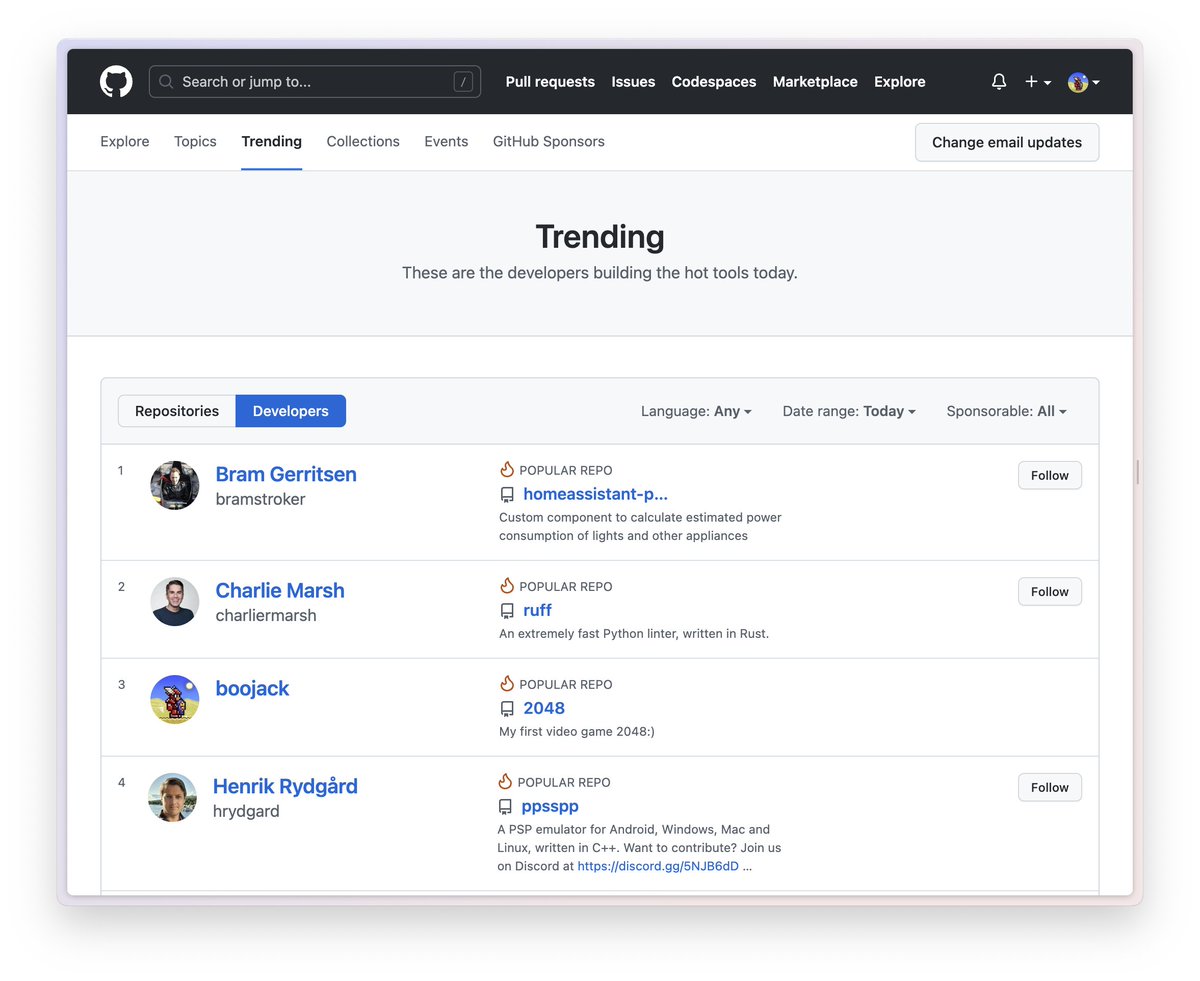
Task: Select the Developers trending view
Action: (x=291, y=411)
